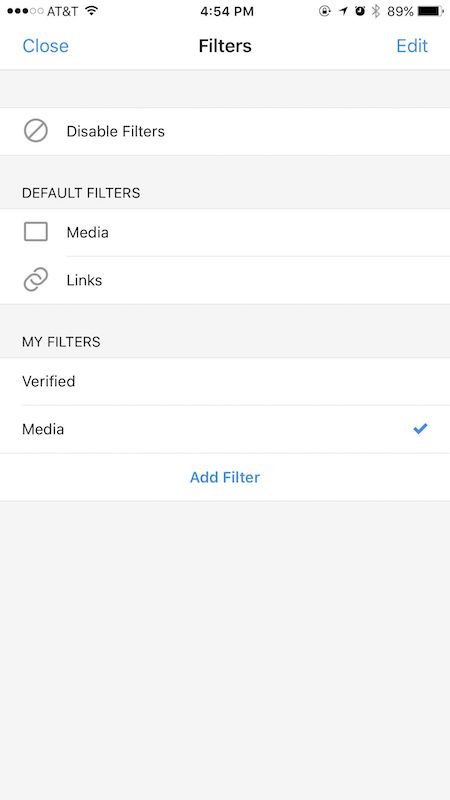Toggle the Media filter in My Filters

click(x=225, y=429)
